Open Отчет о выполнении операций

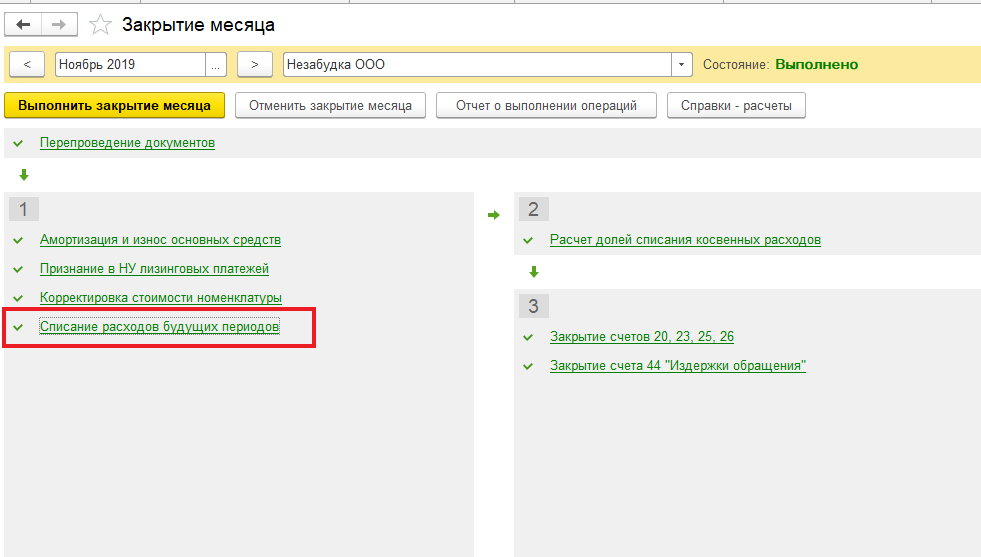click(546, 106)
